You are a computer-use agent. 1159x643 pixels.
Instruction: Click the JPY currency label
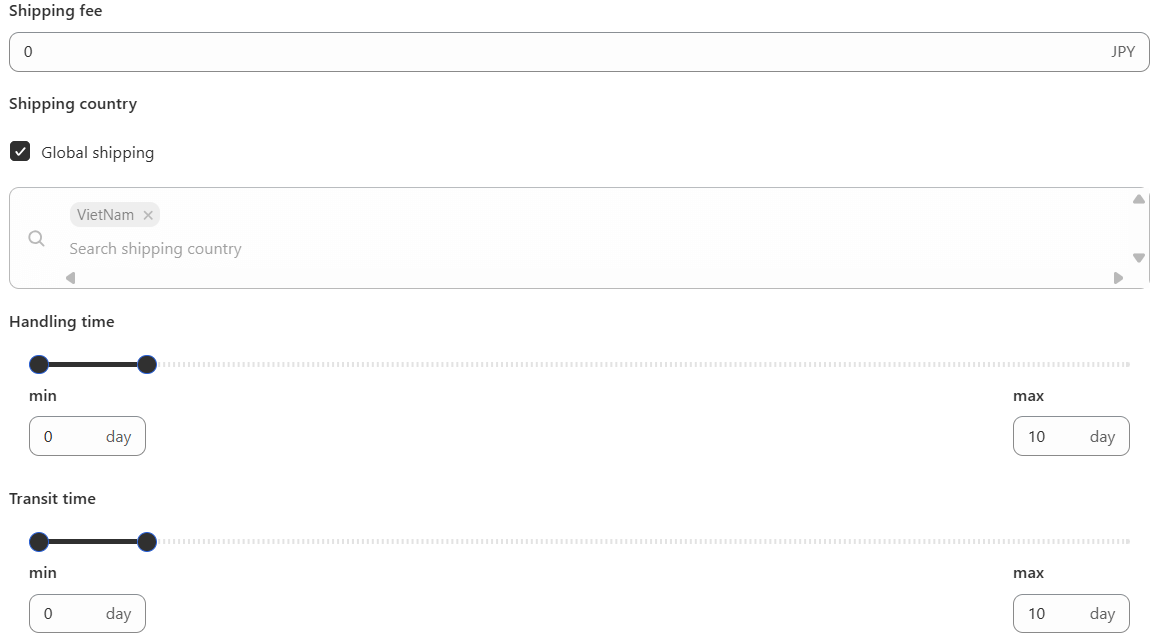1123,51
